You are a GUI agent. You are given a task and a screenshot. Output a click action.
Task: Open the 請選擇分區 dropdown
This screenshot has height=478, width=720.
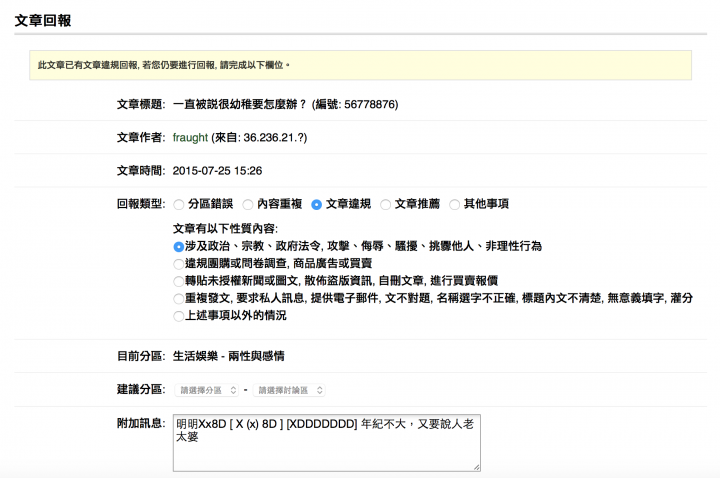coord(206,390)
